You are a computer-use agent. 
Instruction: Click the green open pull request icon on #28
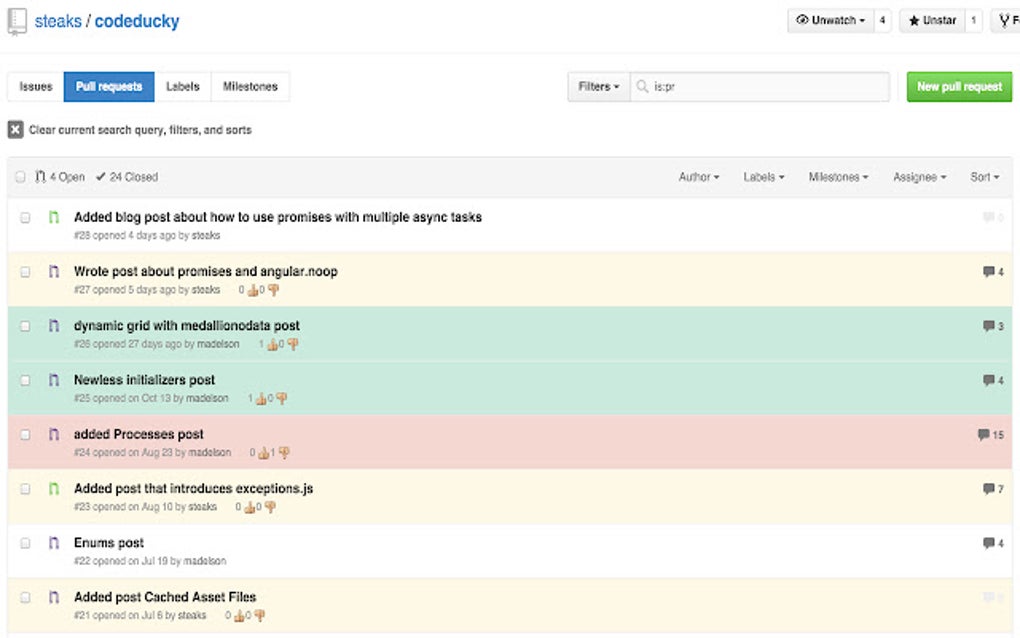(x=54, y=217)
